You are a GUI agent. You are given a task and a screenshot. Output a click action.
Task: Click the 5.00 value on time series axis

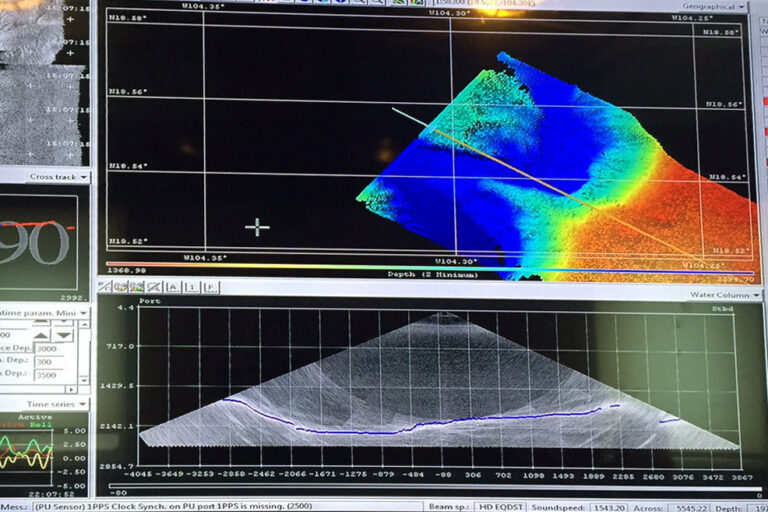coord(76,431)
